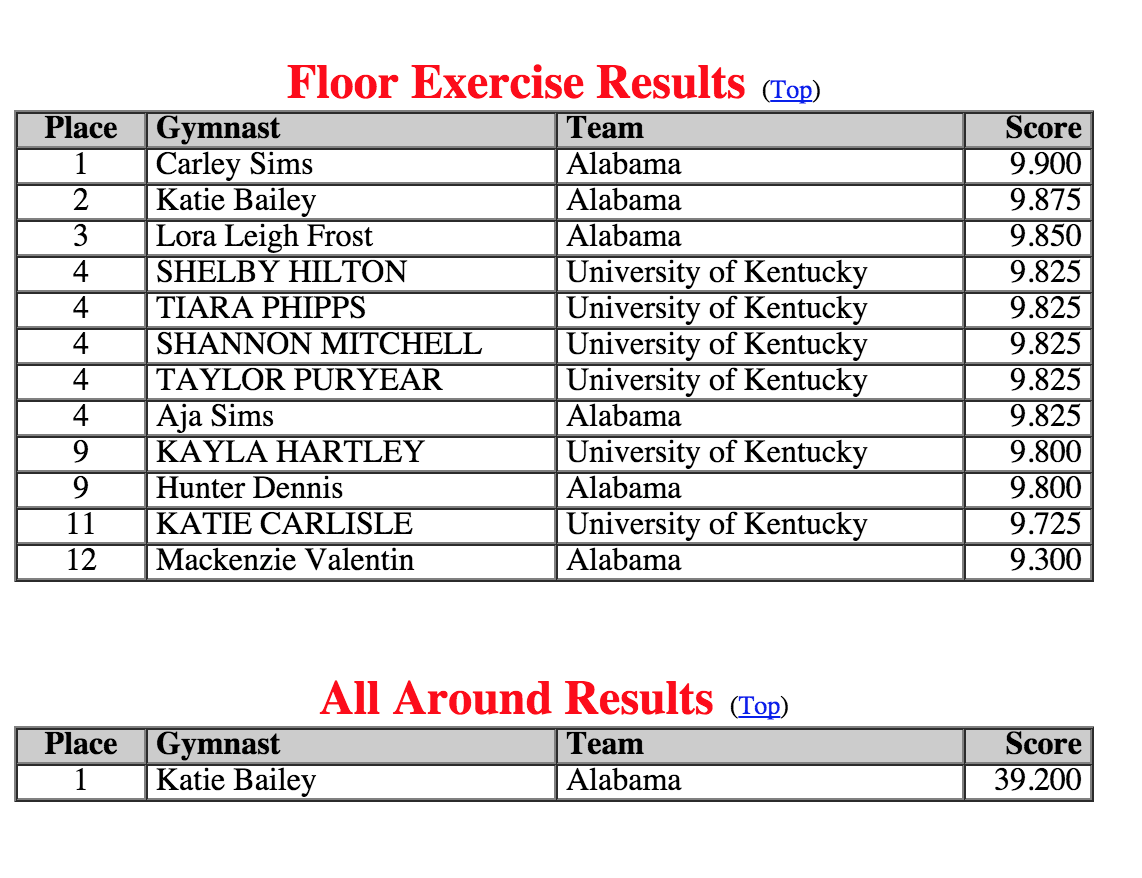Click the 9.900 floor score
The image size is (1142, 878).
1044,165
